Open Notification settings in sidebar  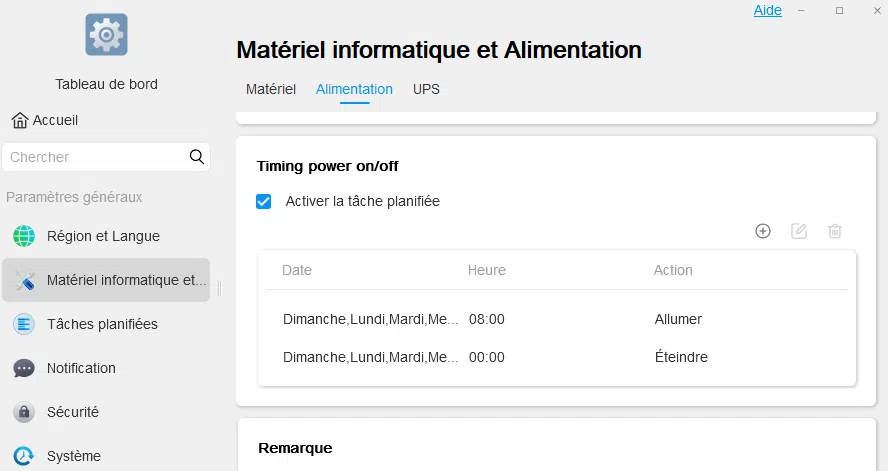tap(81, 368)
